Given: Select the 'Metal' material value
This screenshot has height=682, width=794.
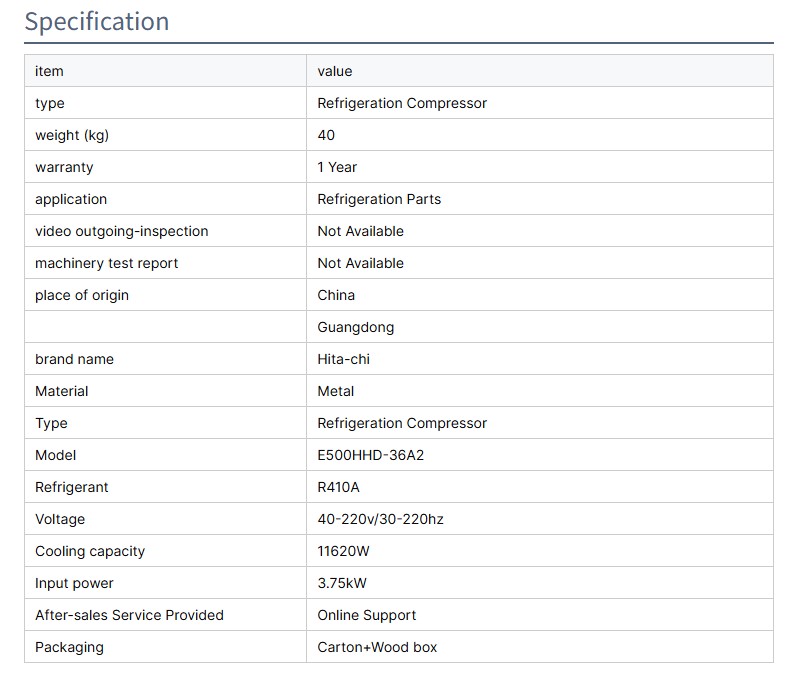Looking at the screenshot, I should pos(336,391).
